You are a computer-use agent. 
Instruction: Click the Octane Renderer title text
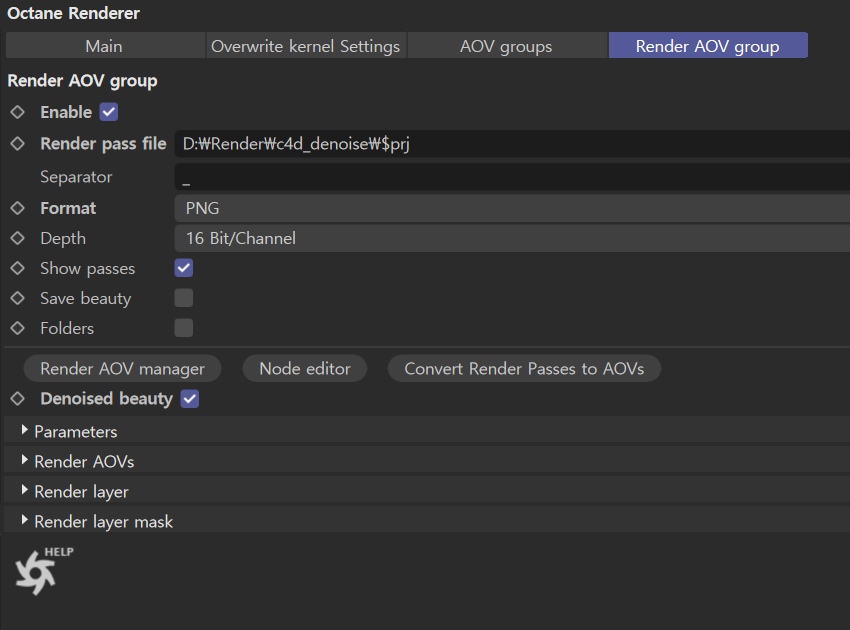pos(73,13)
